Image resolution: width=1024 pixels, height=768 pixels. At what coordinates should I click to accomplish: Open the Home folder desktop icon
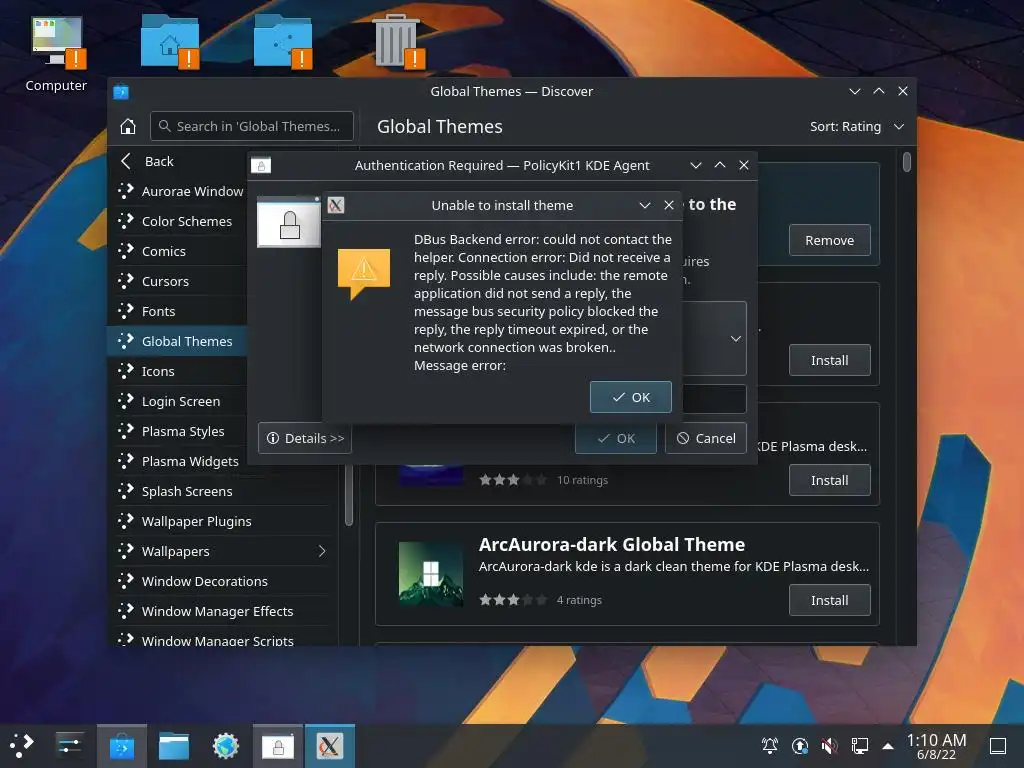pos(170,42)
